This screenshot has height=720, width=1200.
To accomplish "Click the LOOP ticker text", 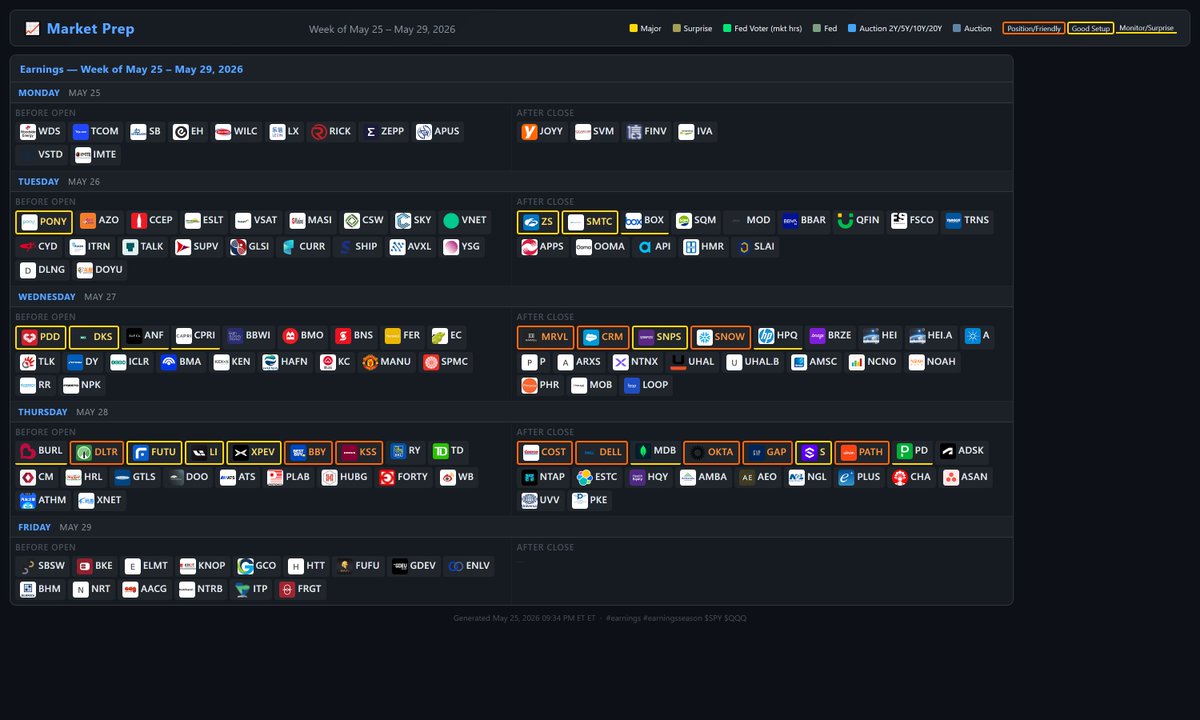I will point(655,384).
